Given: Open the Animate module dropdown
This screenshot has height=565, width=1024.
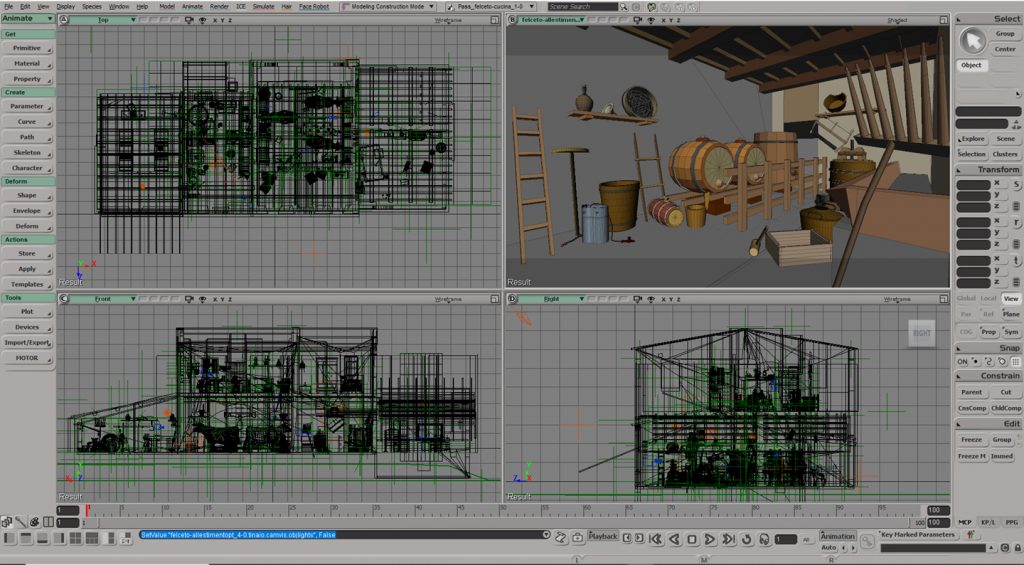Looking at the screenshot, I should coord(28,18).
